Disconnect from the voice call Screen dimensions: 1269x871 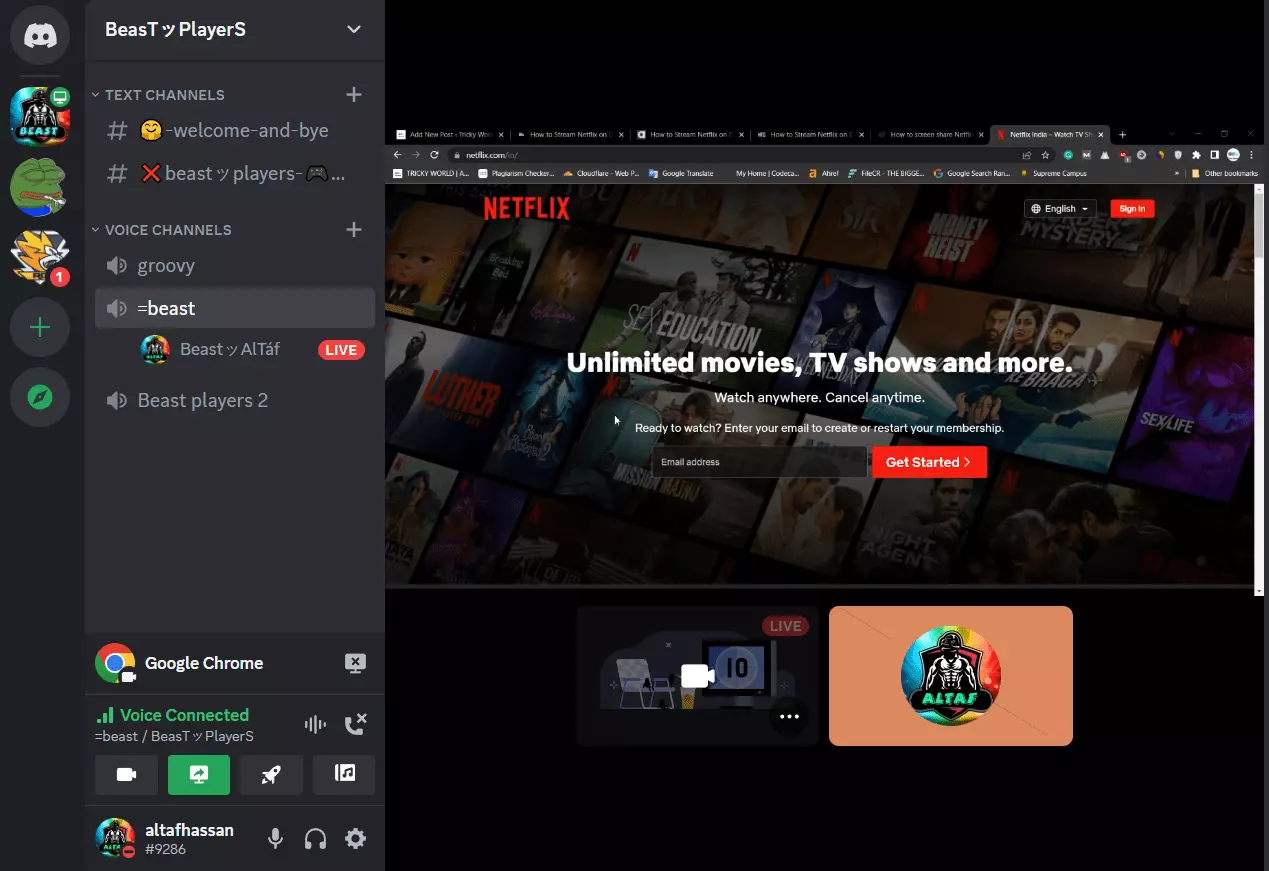coord(356,723)
